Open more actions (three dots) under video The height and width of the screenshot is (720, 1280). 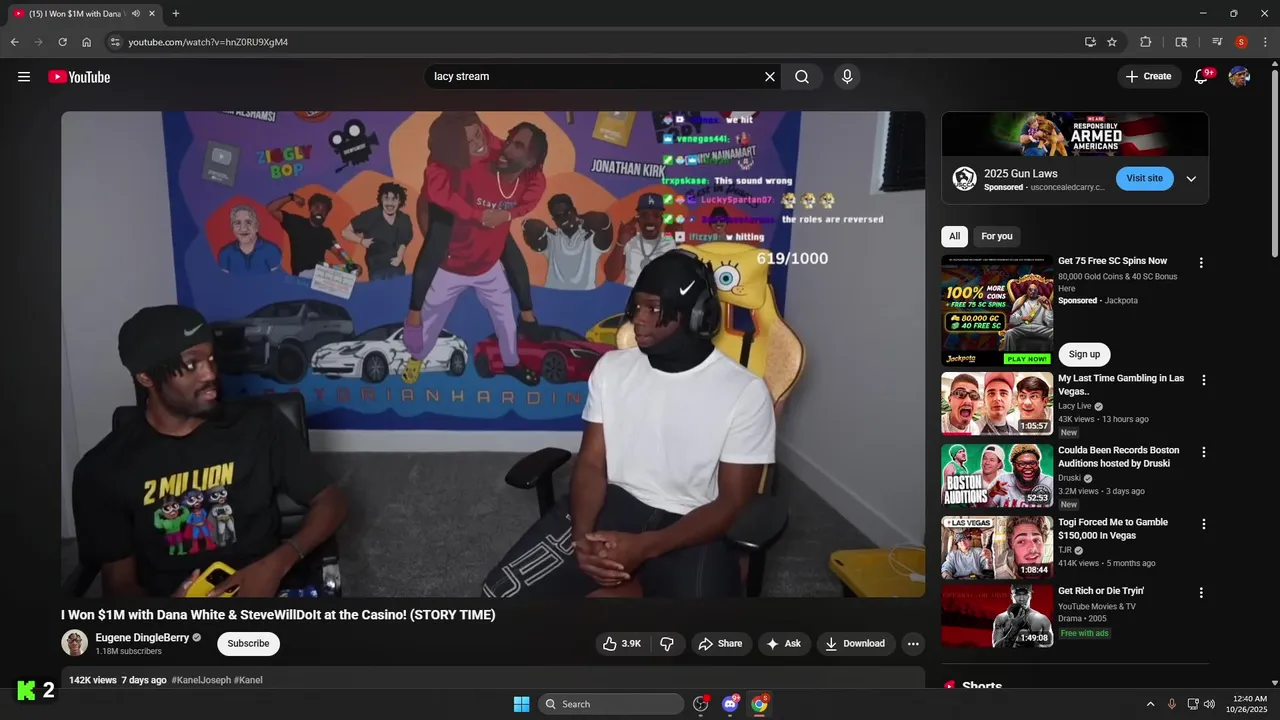[x=913, y=644]
